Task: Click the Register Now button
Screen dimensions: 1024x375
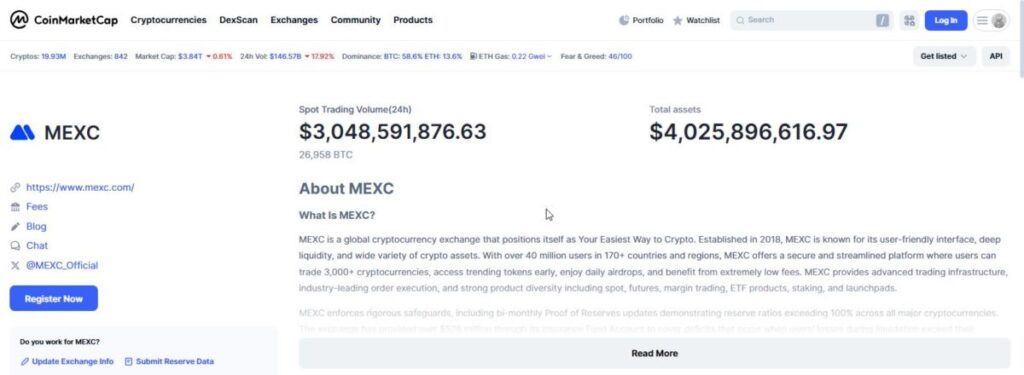Action: click(x=54, y=299)
